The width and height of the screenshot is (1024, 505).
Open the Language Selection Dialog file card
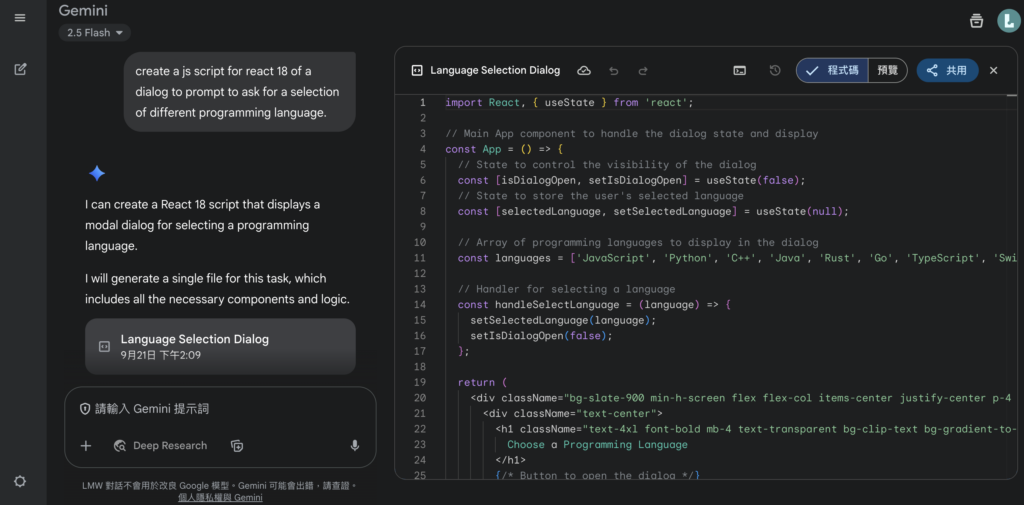(220, 346)
